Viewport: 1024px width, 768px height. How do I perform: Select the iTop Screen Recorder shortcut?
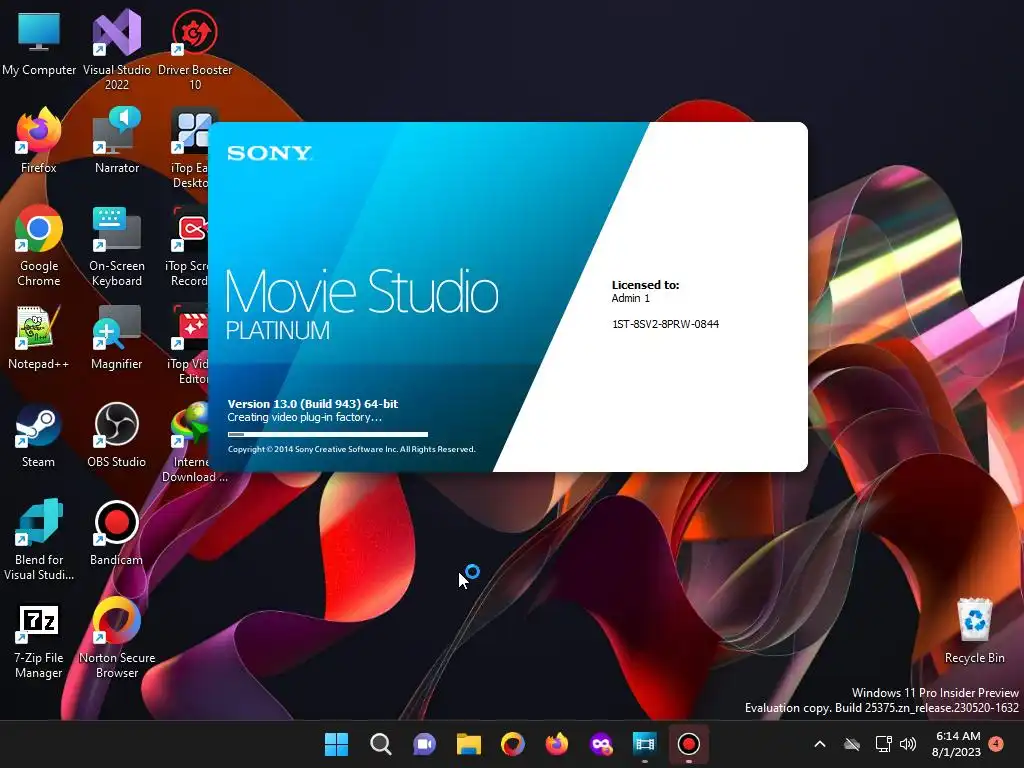(x=188, y=246)
